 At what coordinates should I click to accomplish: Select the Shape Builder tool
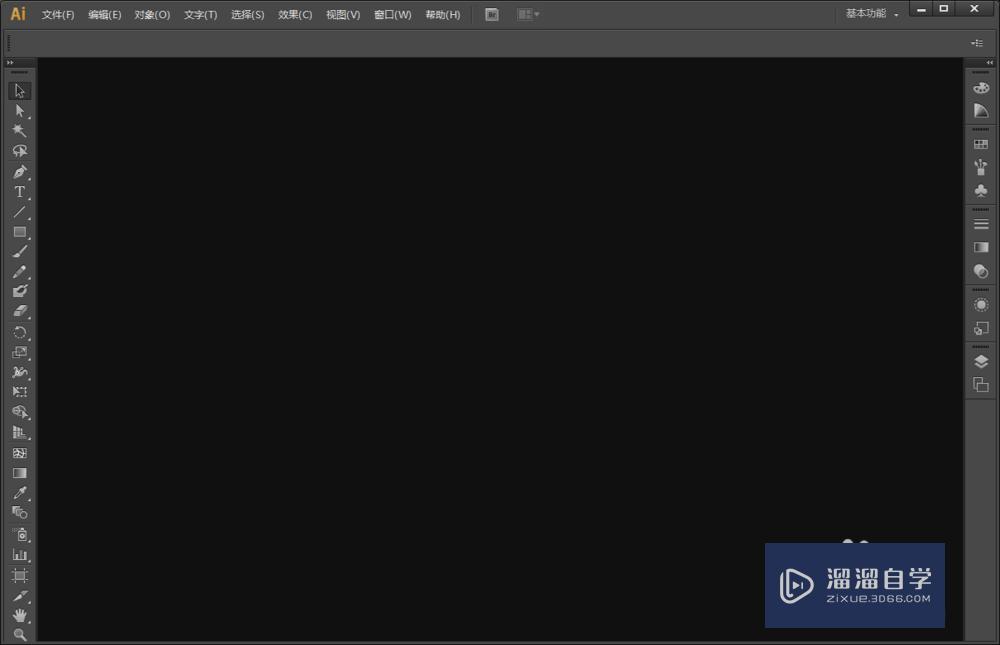20,412
